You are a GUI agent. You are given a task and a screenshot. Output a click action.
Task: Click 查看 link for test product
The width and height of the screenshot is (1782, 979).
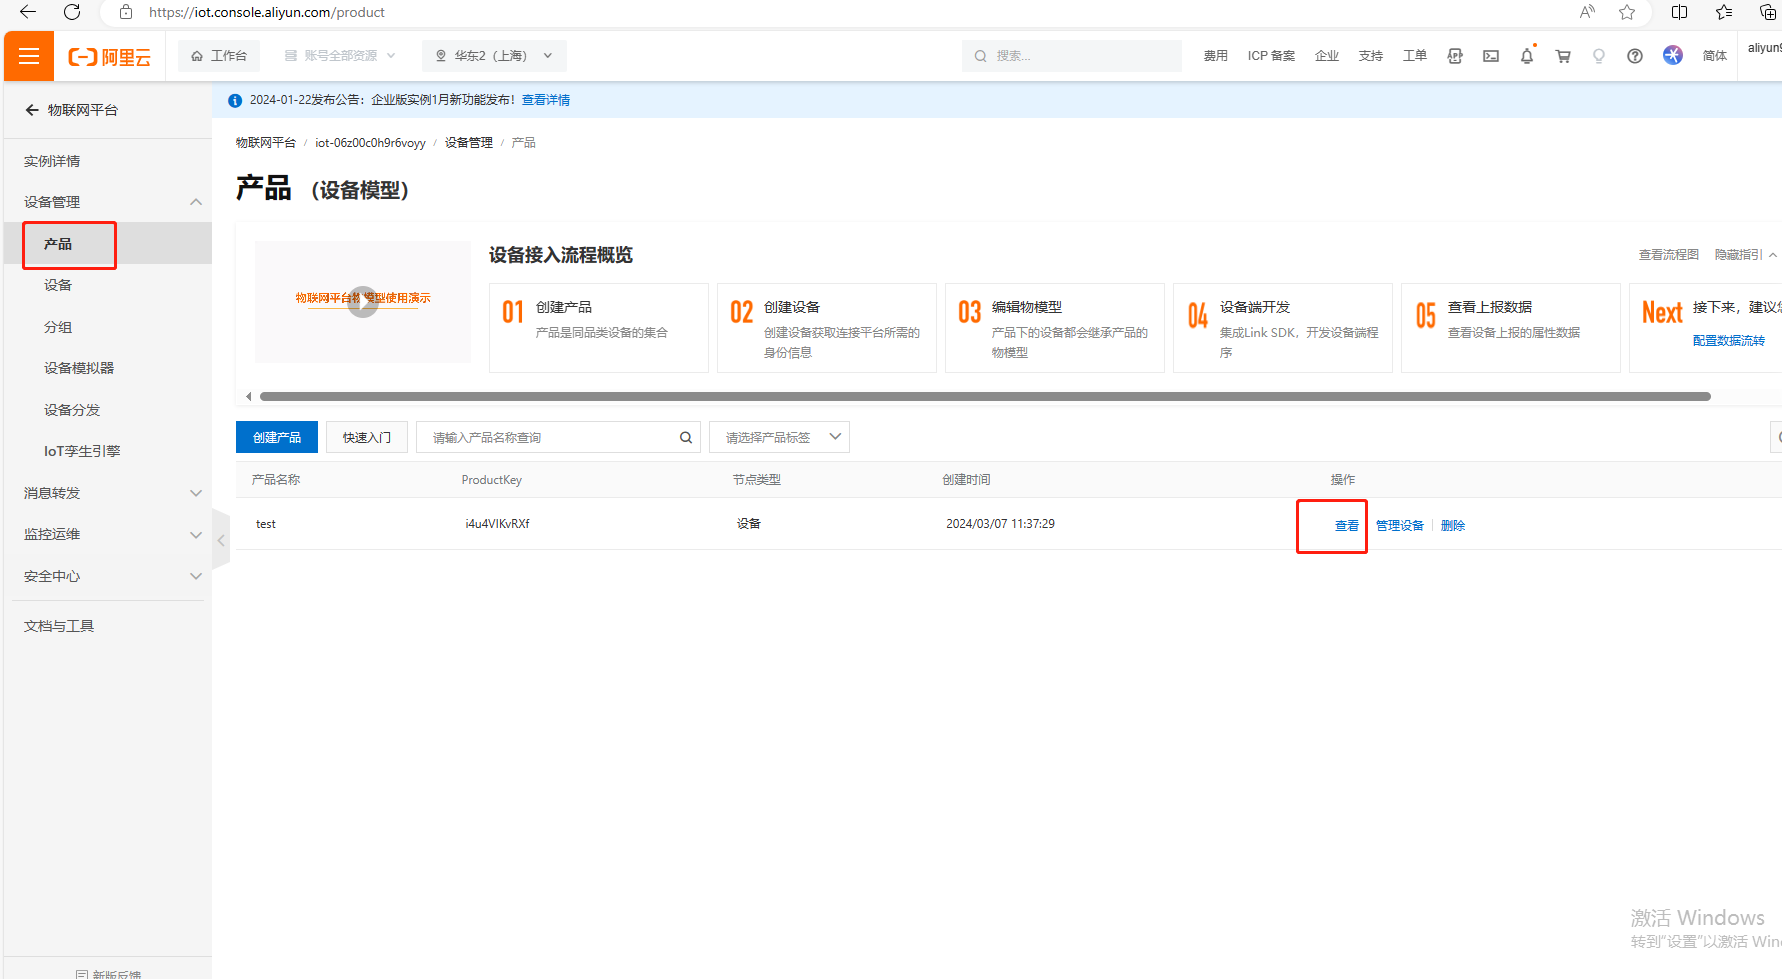pyautogui.click(x=1346, y=526)
